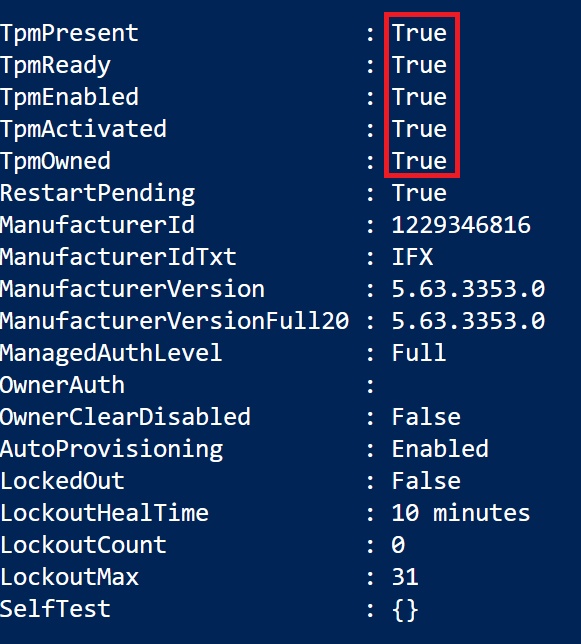Viewport: 581px width, 644px height.
Task: Click the ManufacturerVersionFull20 property name
Action: click(x=175, y=321)
